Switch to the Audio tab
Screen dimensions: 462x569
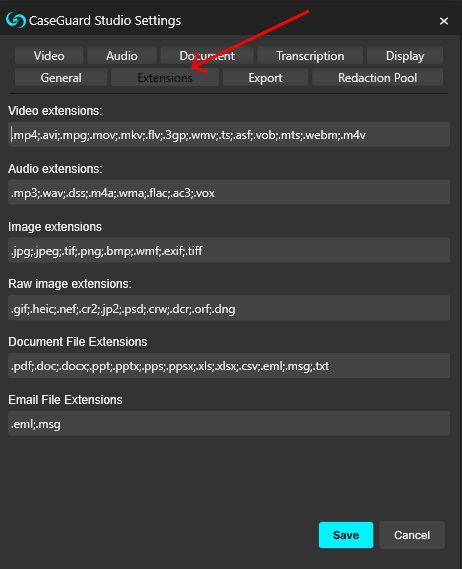(122, 56)
